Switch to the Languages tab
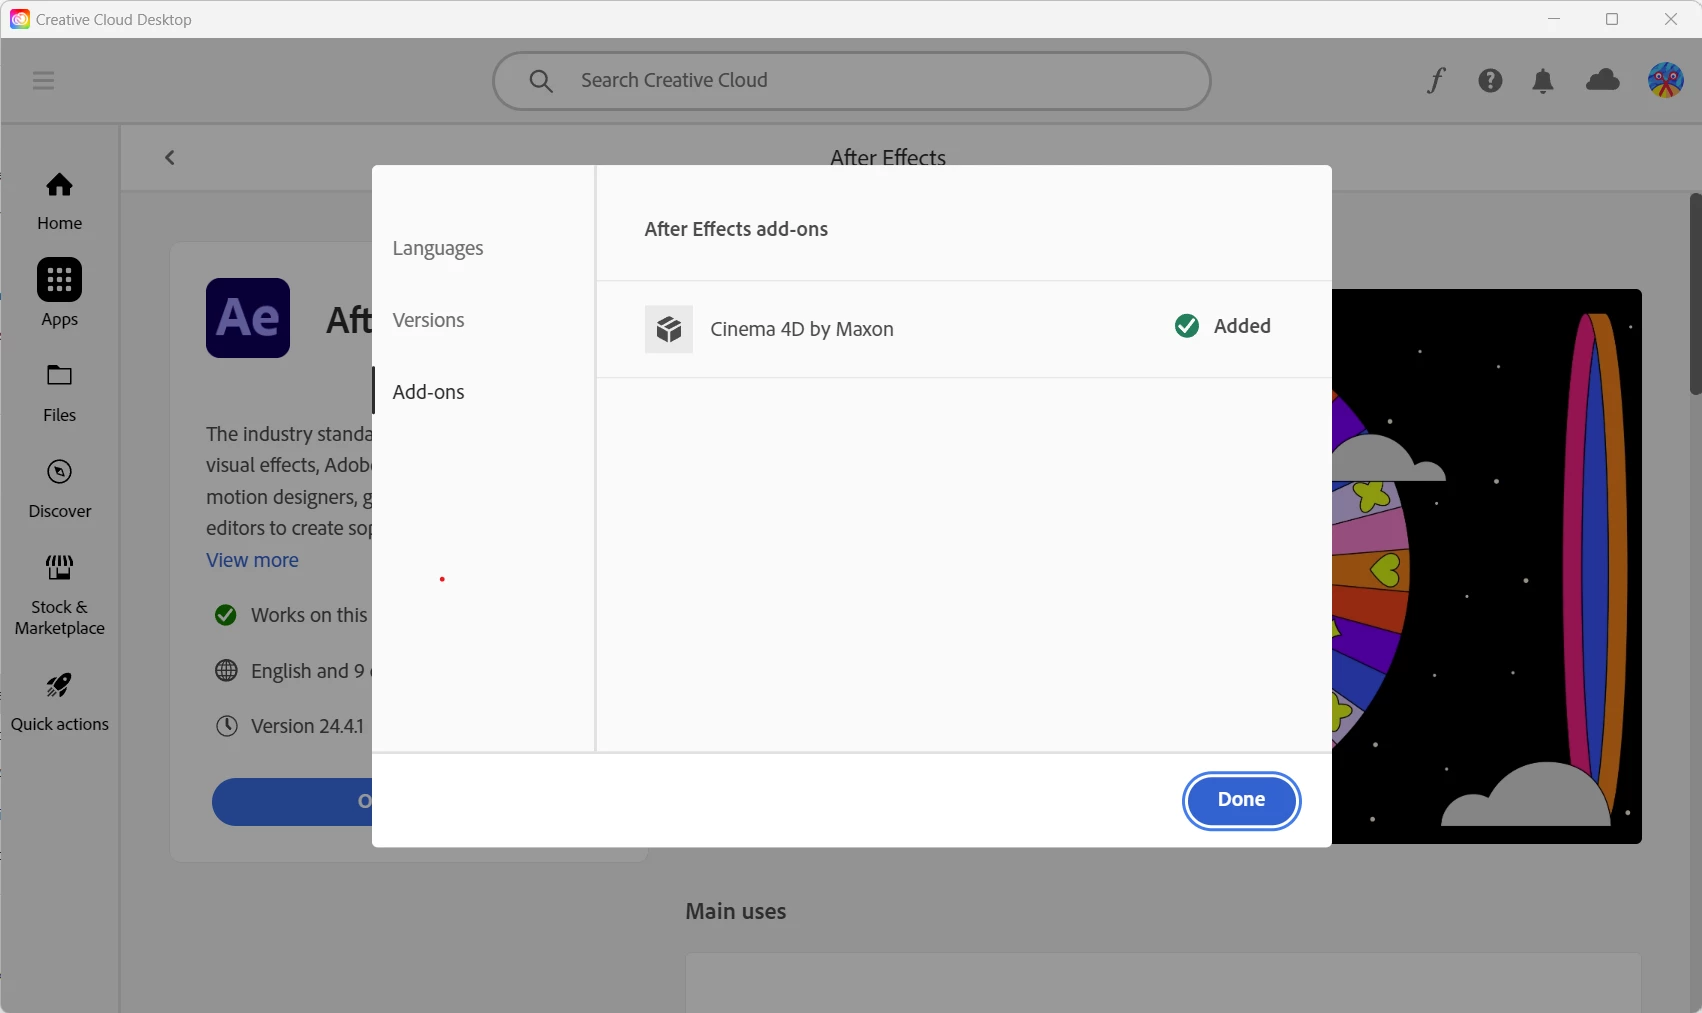The width and height of the screenshot is (1702, 1013). pos(438,248)
